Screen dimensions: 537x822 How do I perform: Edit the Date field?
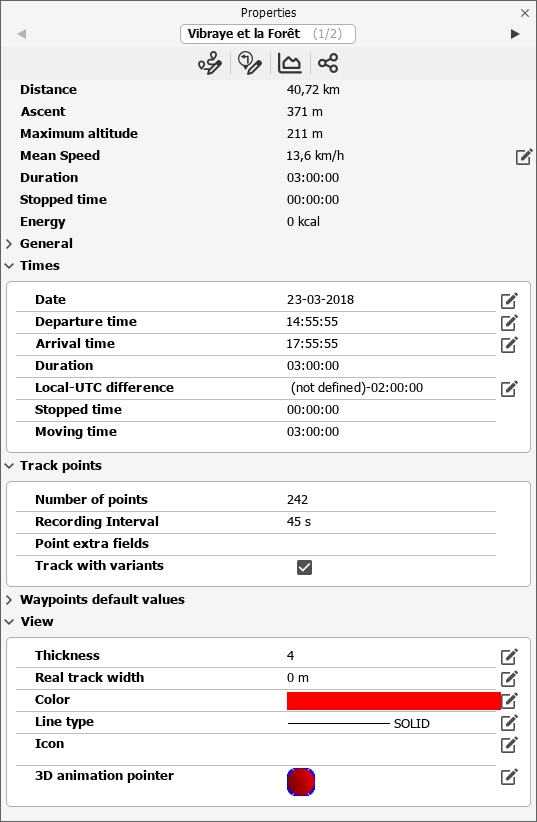[509, 300]
